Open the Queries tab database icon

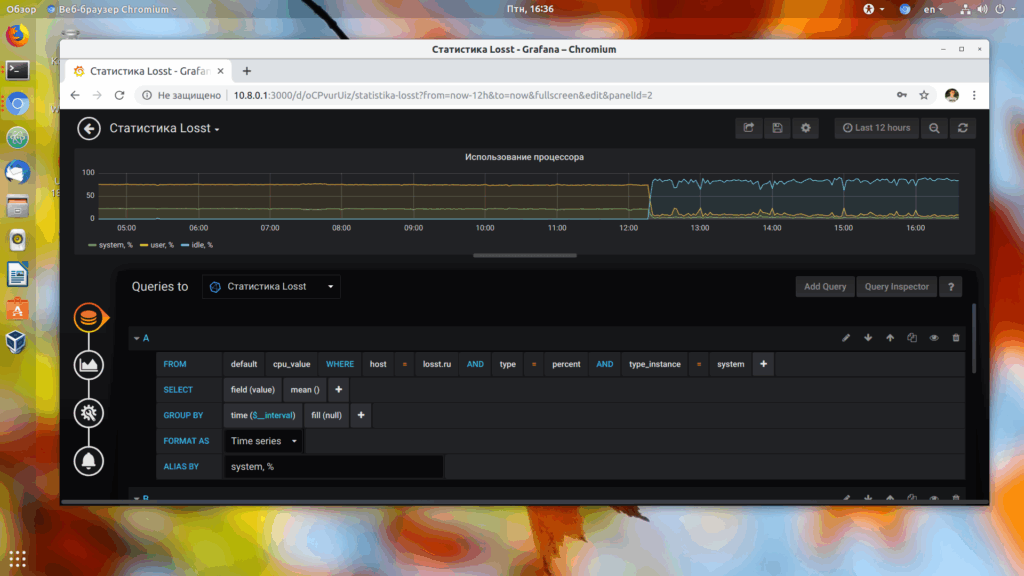click(89, 318)
